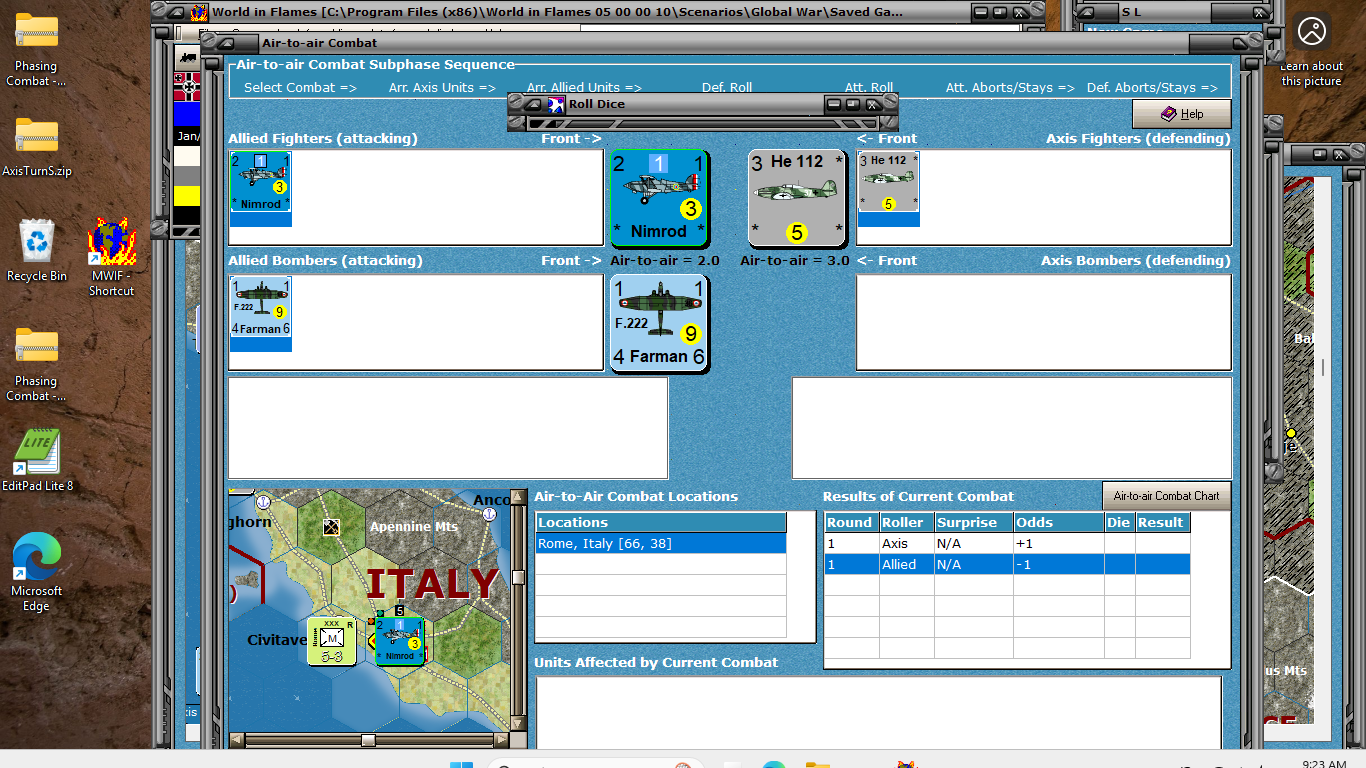Select the small Nimrod counter in Allied Fighters list
This screenshot has height=768, width=1366.
pos(260,182)
